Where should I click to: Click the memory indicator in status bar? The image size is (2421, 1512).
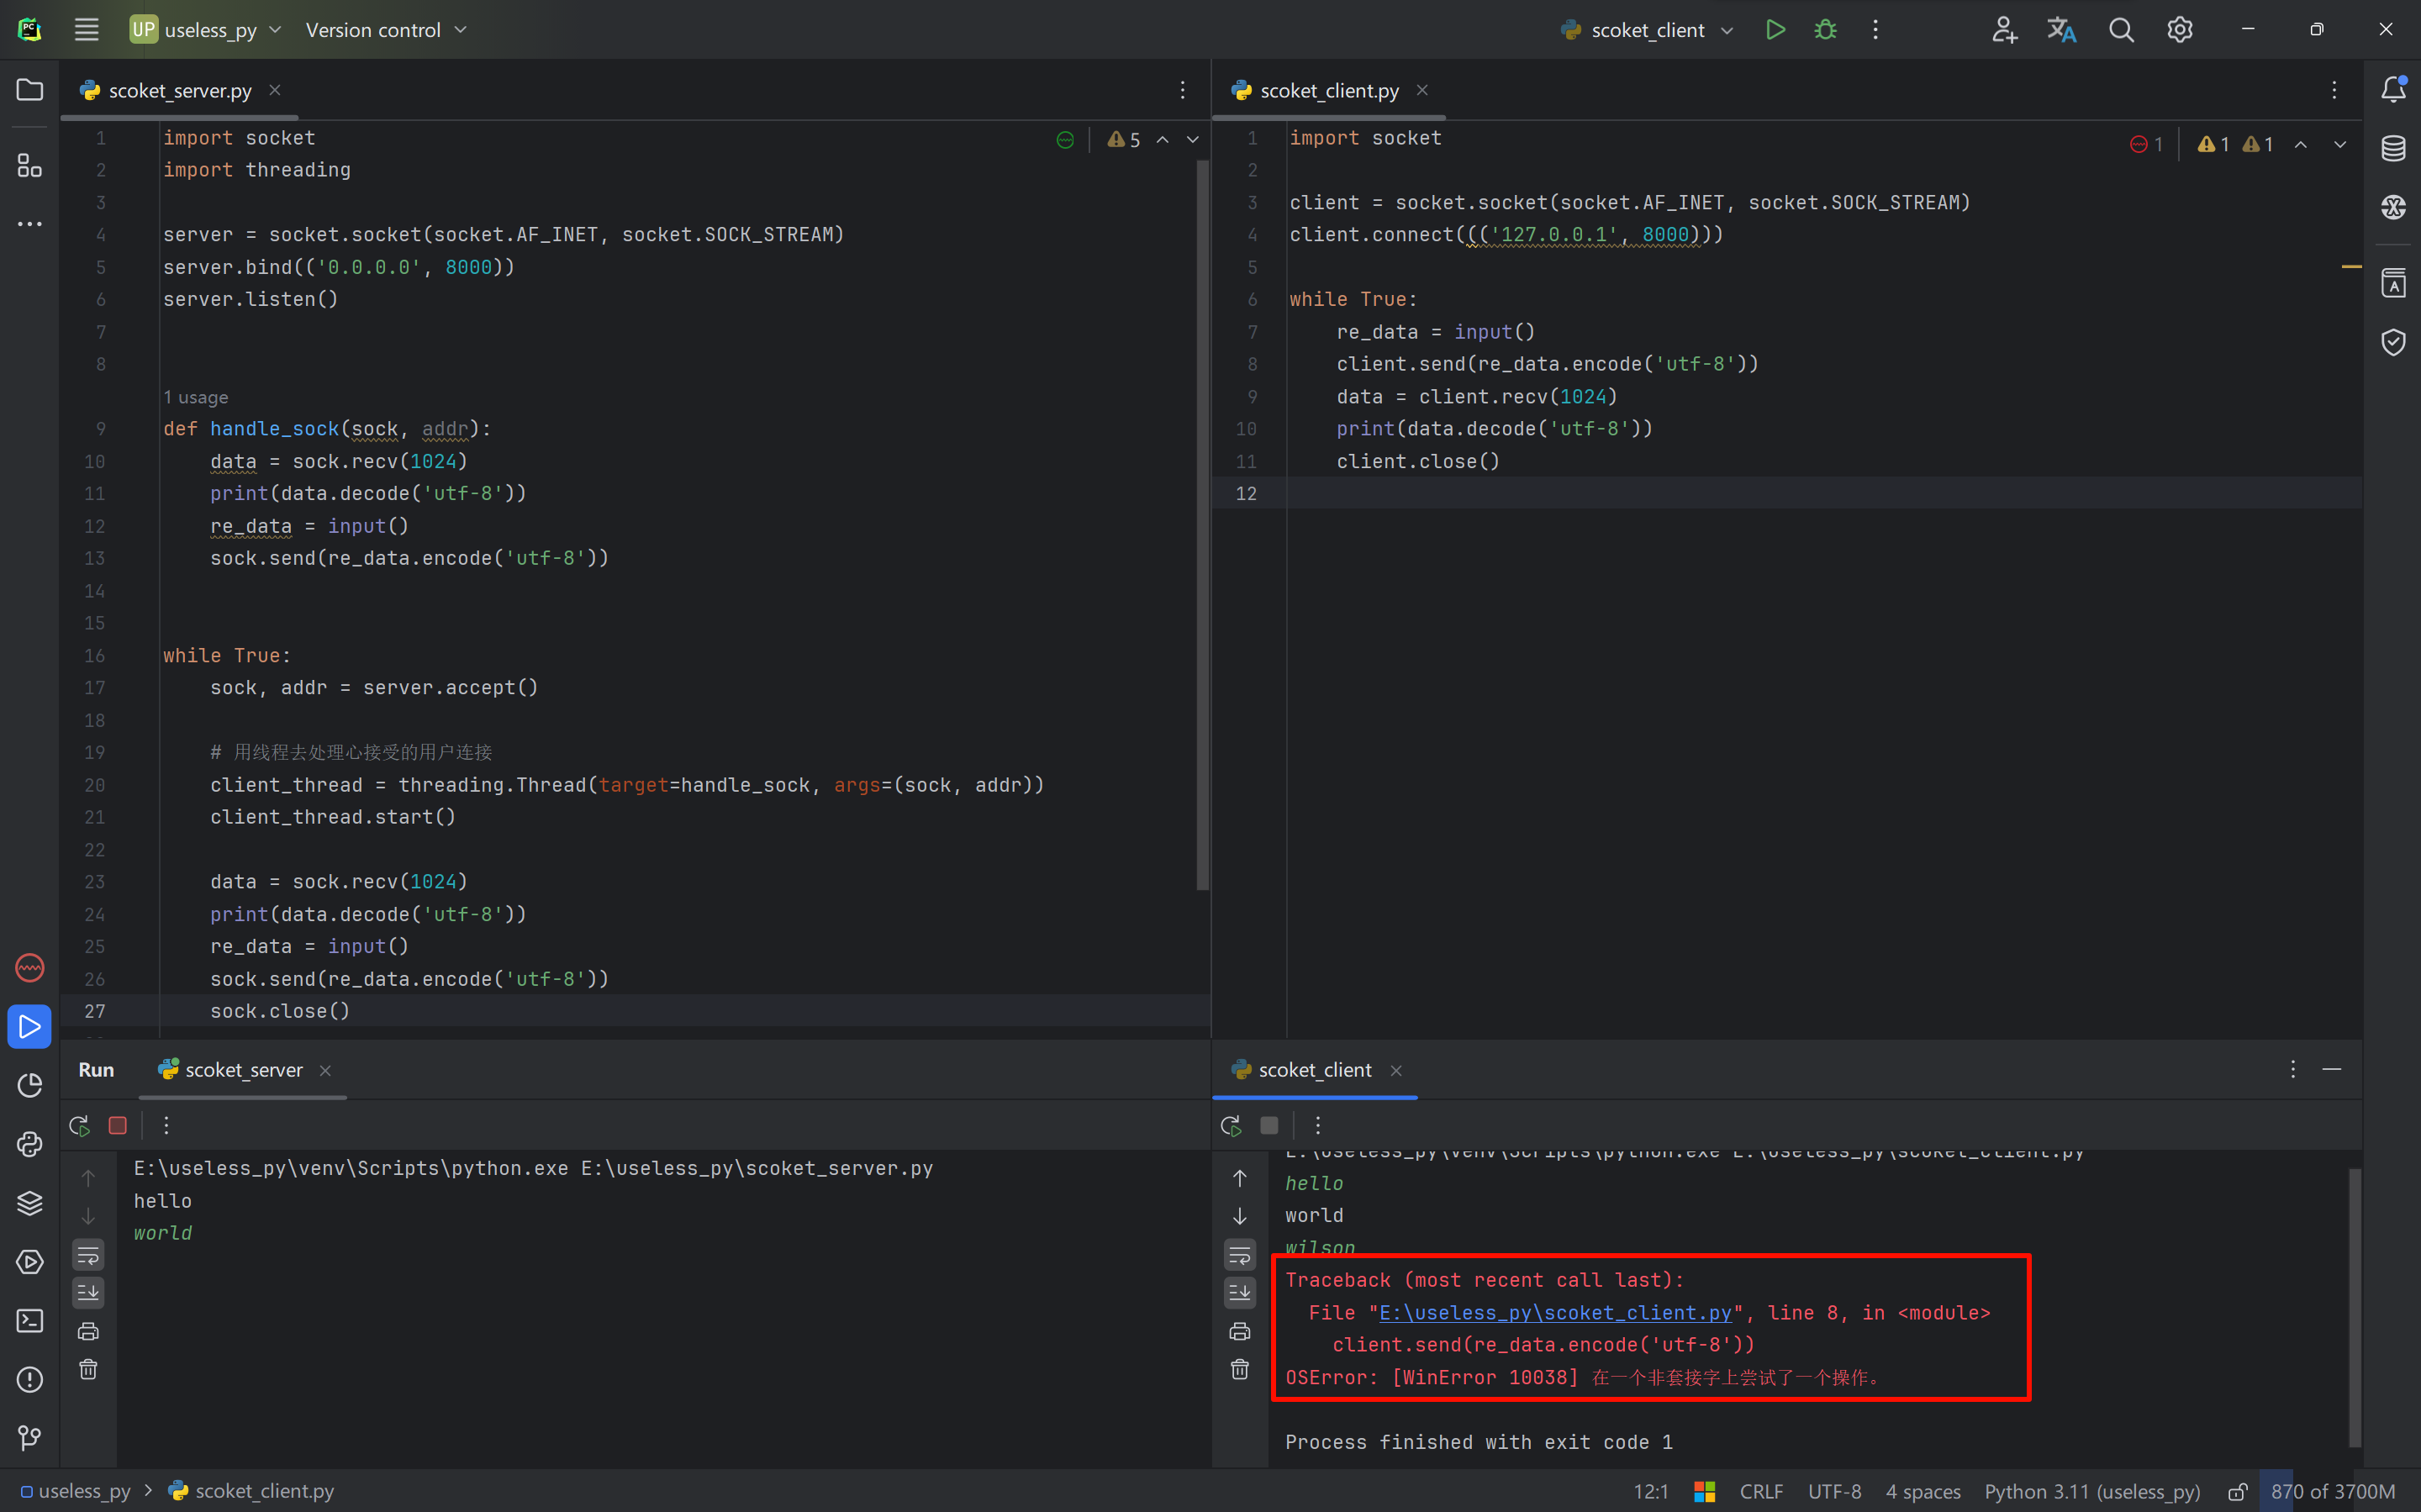click(2332, 1491)
